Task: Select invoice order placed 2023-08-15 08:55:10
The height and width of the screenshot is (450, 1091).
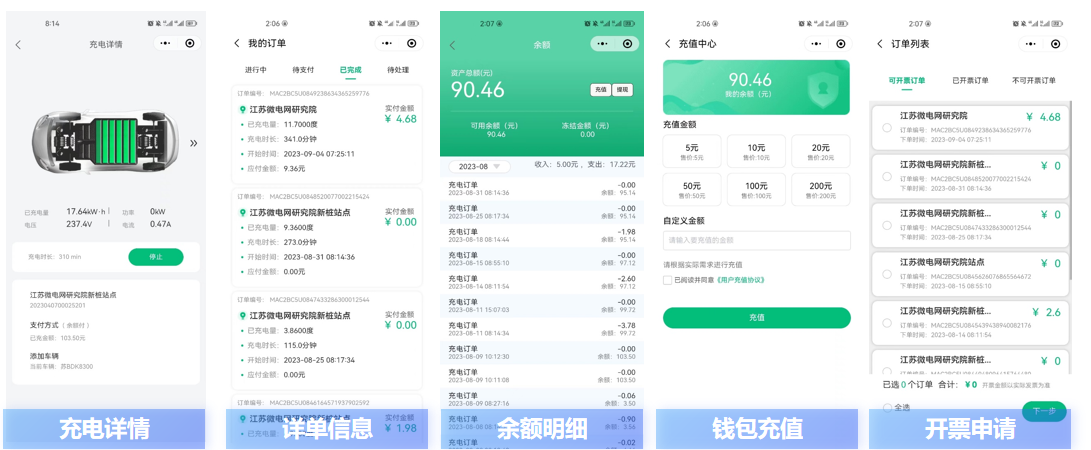Action: (x=886, y=273)
